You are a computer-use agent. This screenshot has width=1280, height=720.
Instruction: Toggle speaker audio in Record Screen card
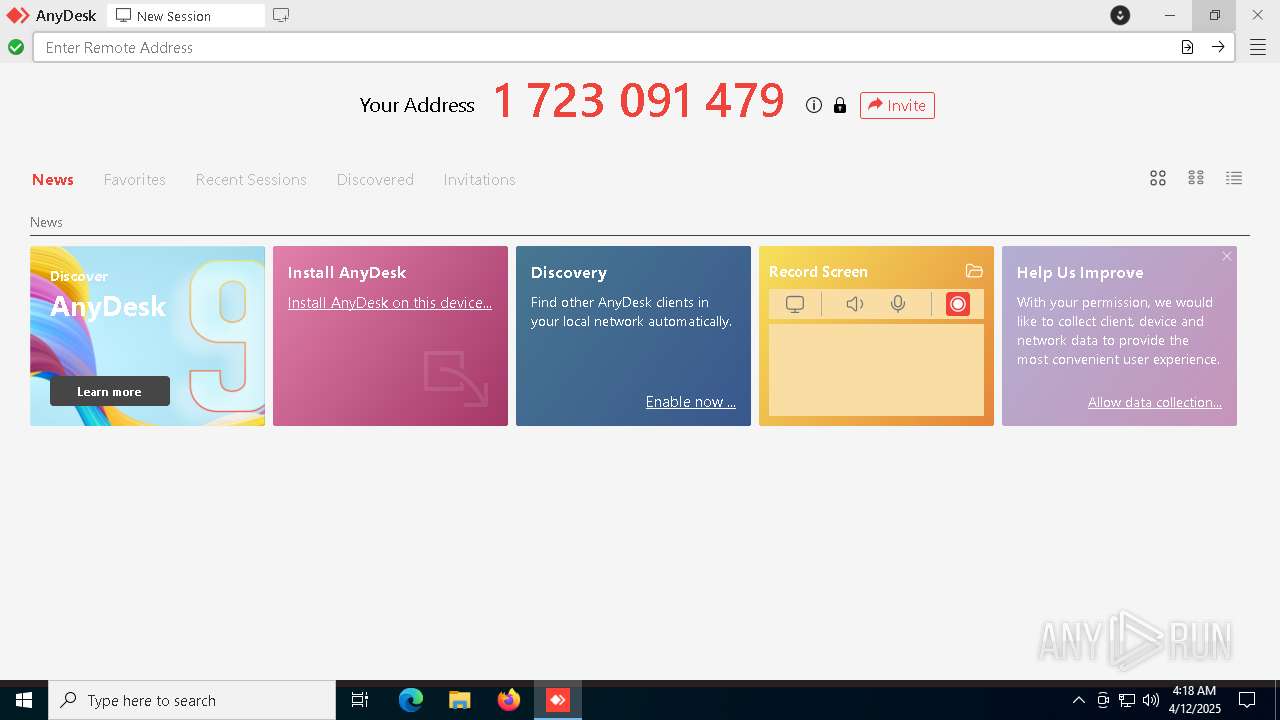(854, 304)
